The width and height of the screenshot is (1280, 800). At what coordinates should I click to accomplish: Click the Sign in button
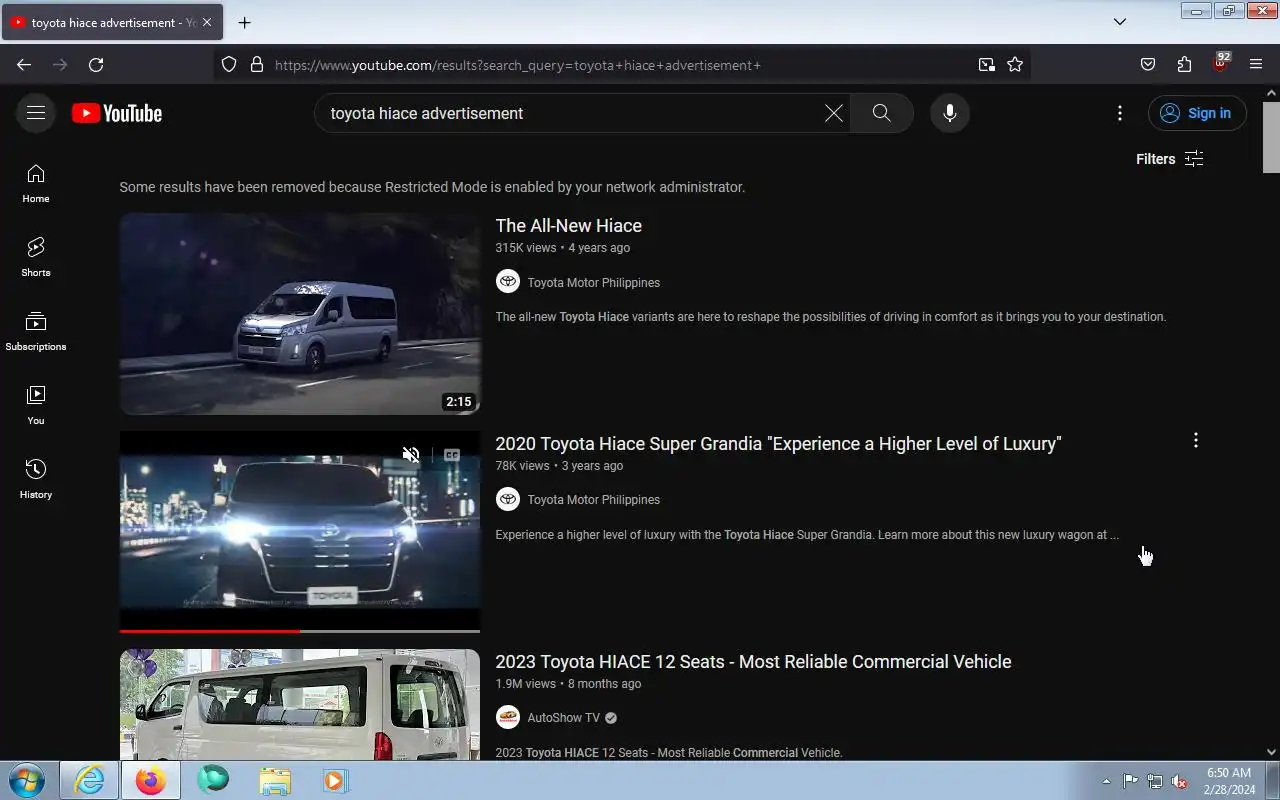pos(1197,113)
